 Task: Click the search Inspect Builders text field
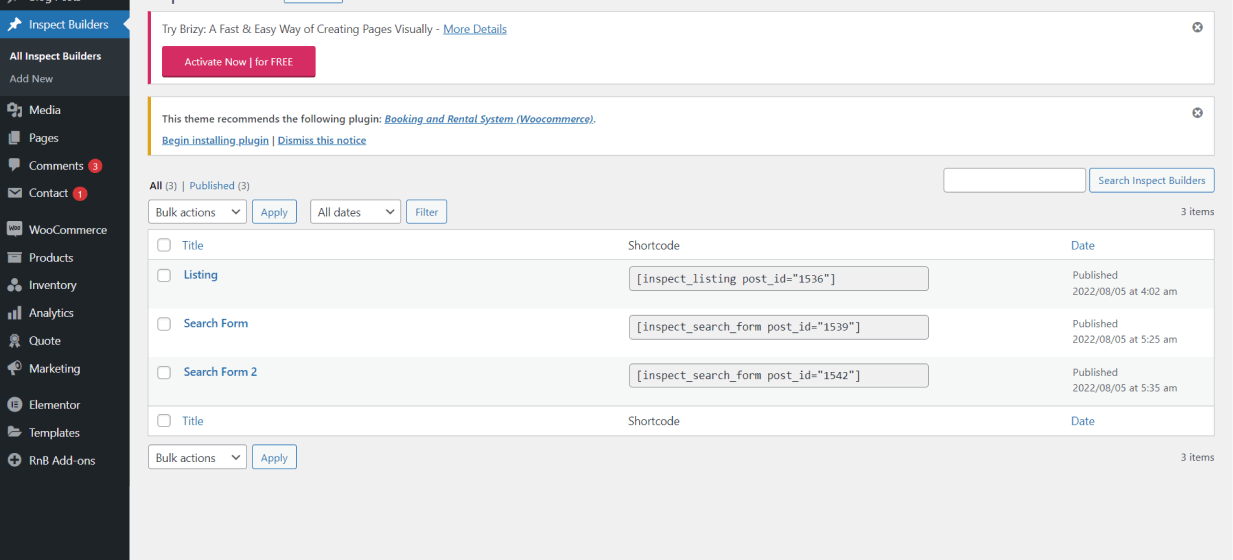[x=1014, y=181]
